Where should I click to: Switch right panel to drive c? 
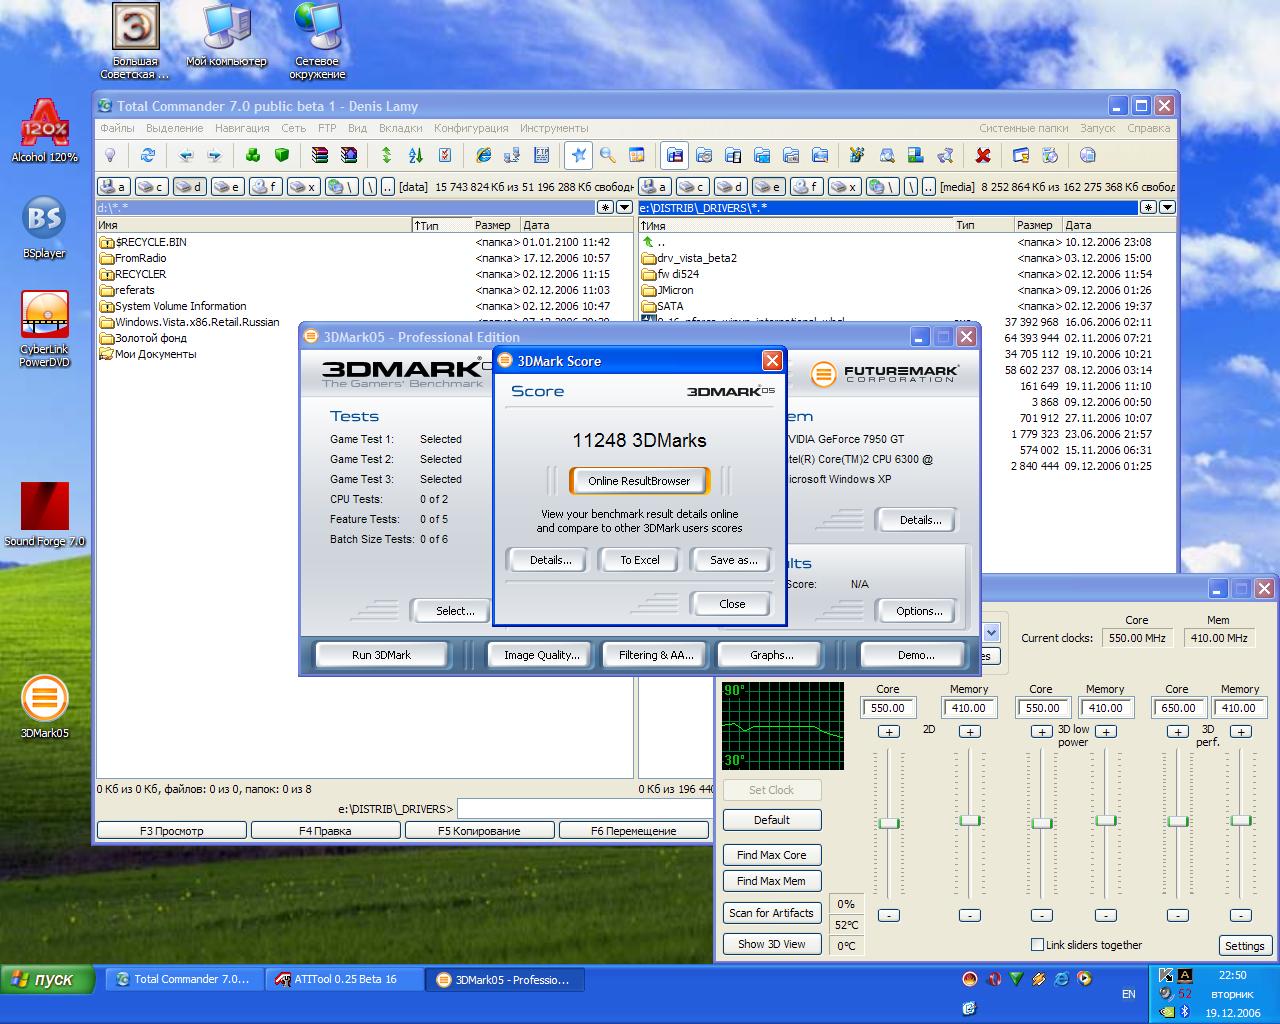693,186
